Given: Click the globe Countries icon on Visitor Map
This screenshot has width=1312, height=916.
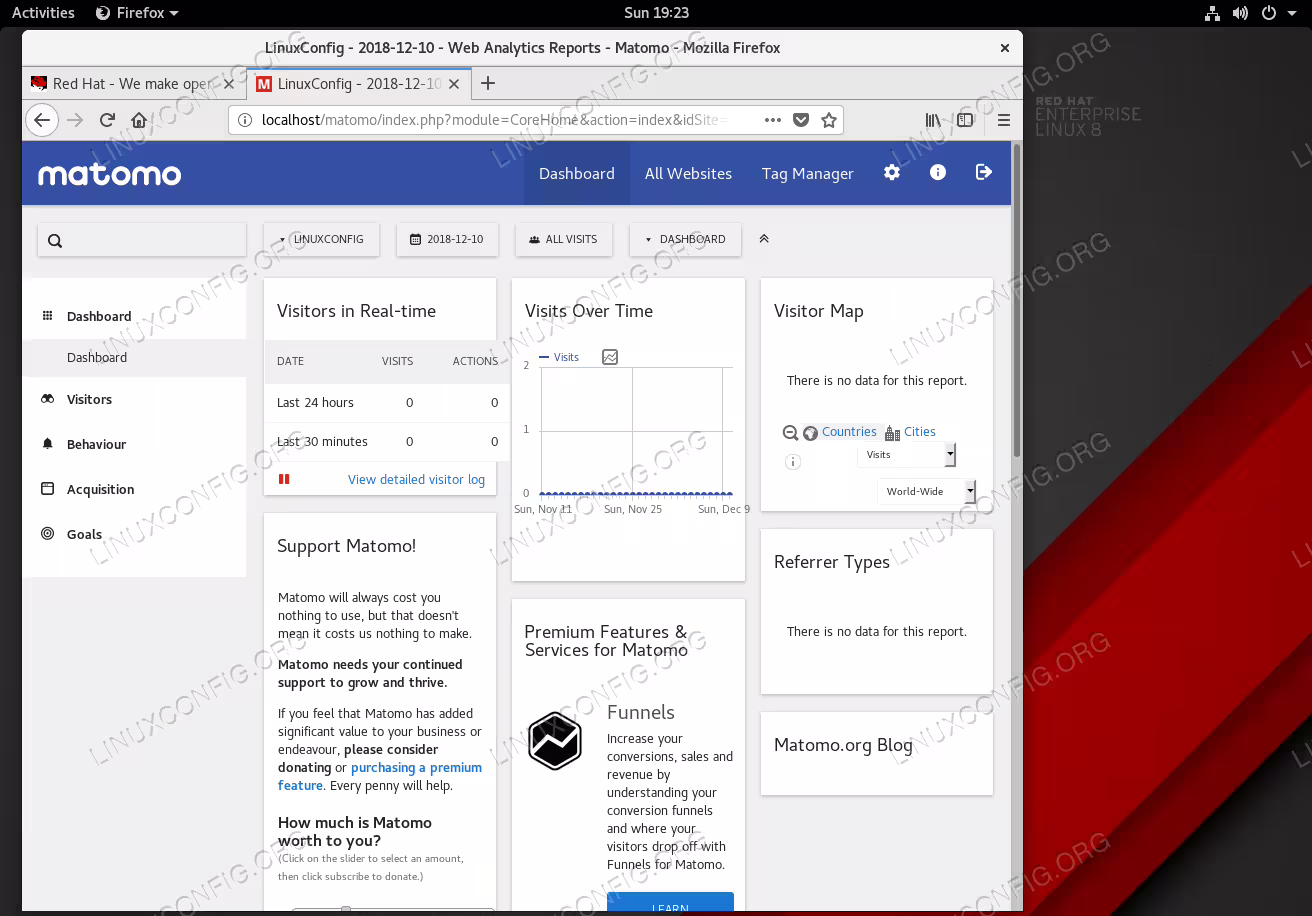Looking at the screenshot, I should pyautogui.click(x=811, y=433).
